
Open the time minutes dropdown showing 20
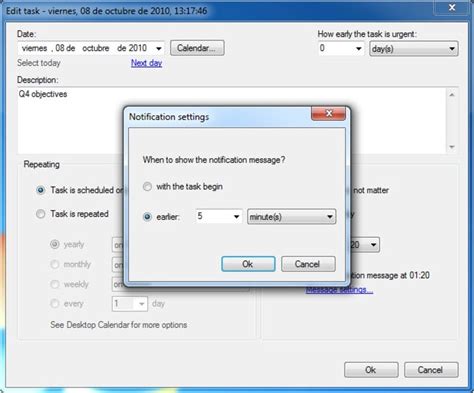pyautogui.click(x=373, y=245)
